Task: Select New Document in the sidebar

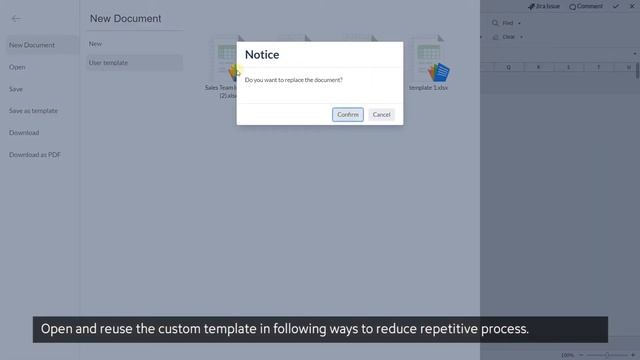Action: click(42, 45)
